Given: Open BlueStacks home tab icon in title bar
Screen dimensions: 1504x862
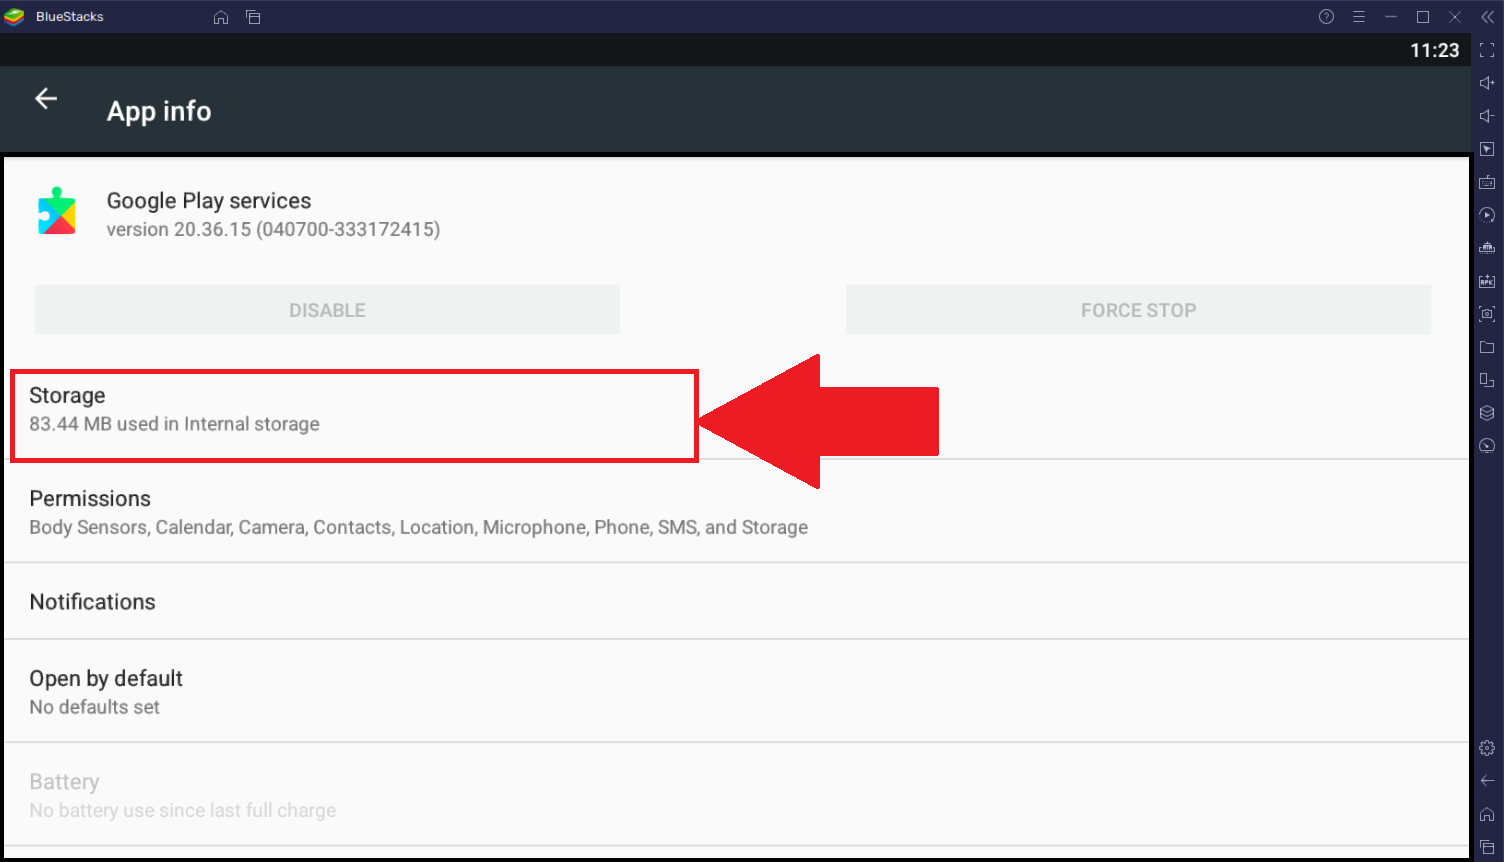Looking at the screenshot, I should click(x=221, y=17).
